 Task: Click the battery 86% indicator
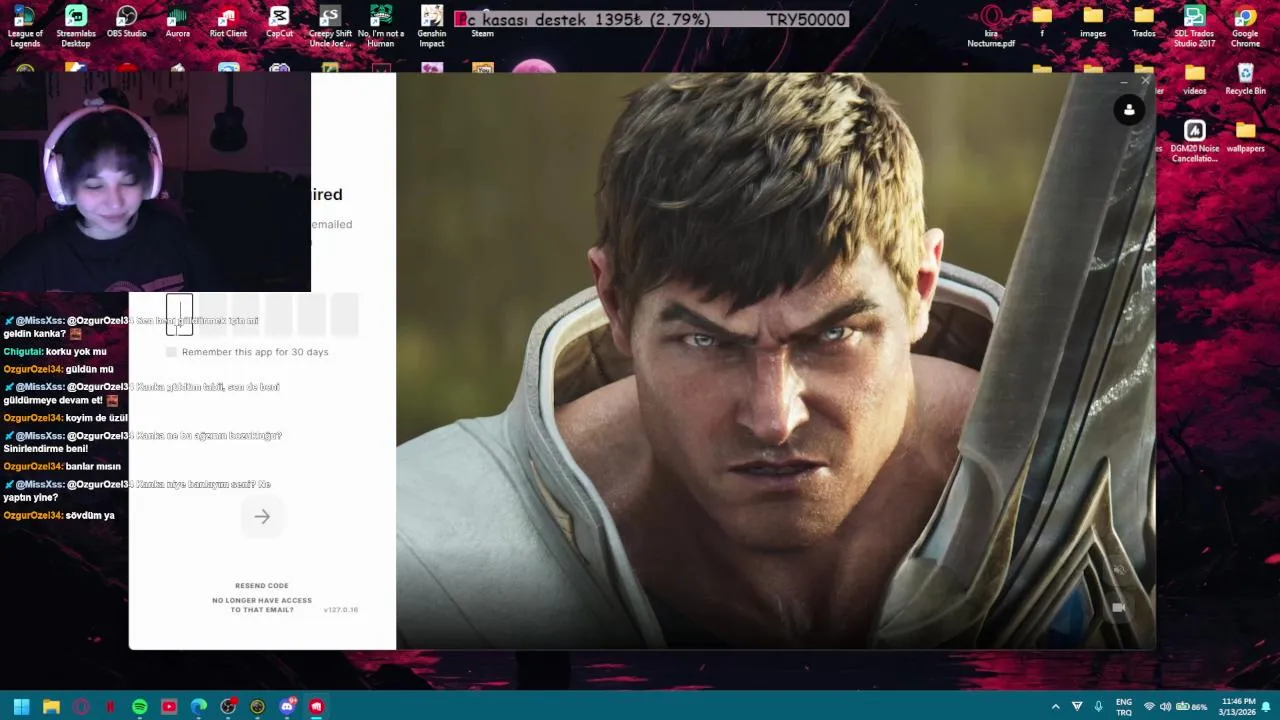click(x=1191, y=707)
